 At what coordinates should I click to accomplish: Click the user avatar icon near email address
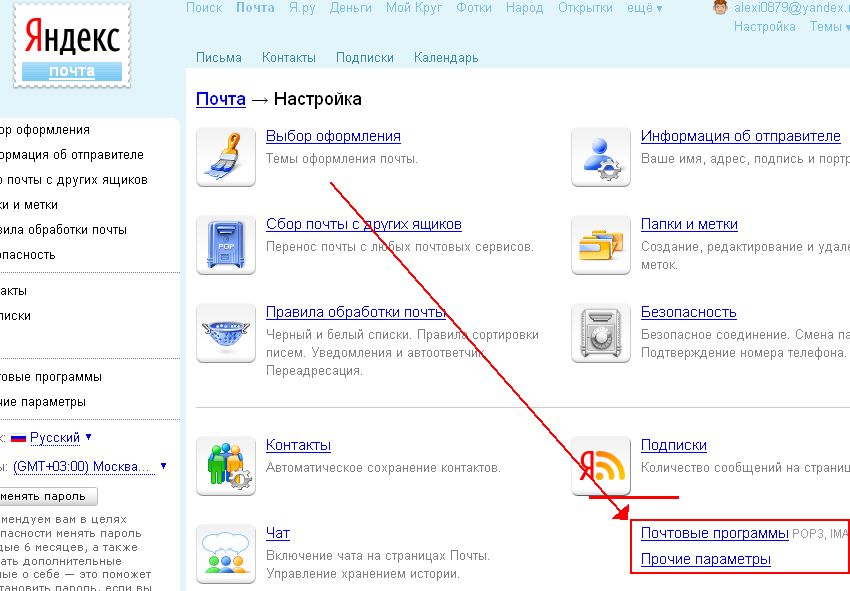(720, 7)
